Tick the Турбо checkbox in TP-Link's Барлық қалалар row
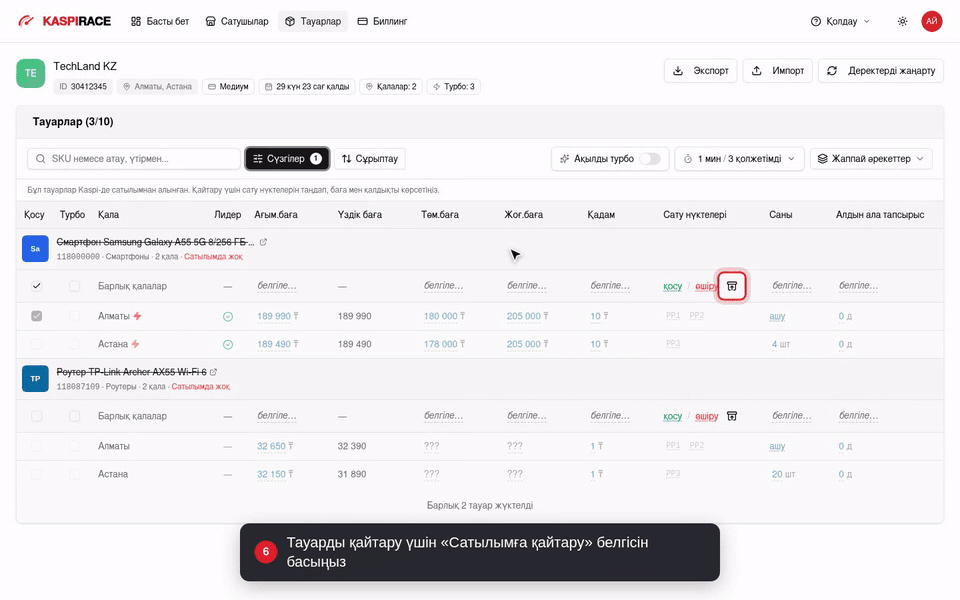 [75, 416]
